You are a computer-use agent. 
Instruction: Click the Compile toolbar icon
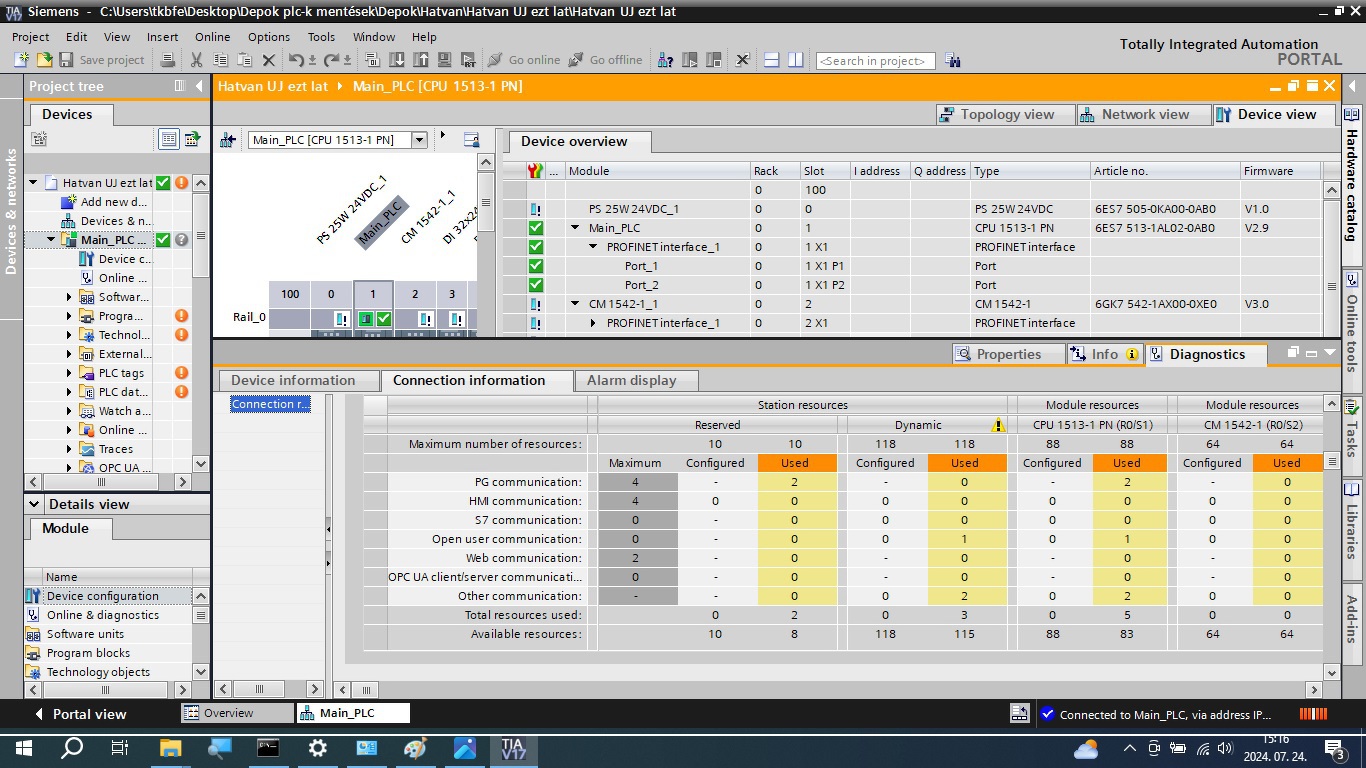(x=373, y=60)
